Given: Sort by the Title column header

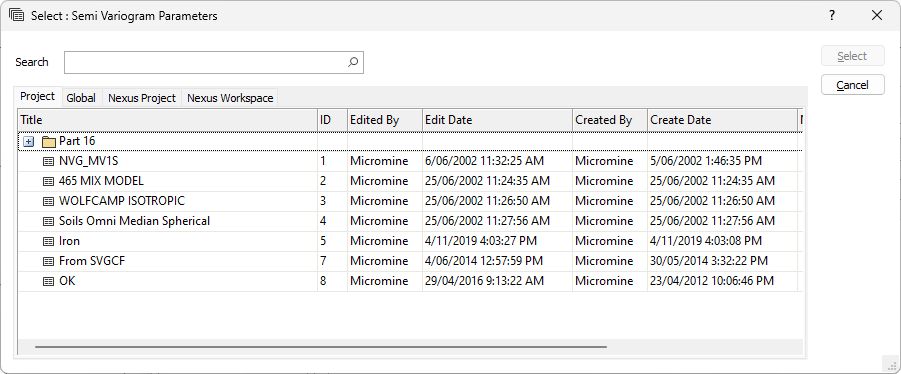Looking at the screenshot, I should pyautogui.click(x=168, y=120).
